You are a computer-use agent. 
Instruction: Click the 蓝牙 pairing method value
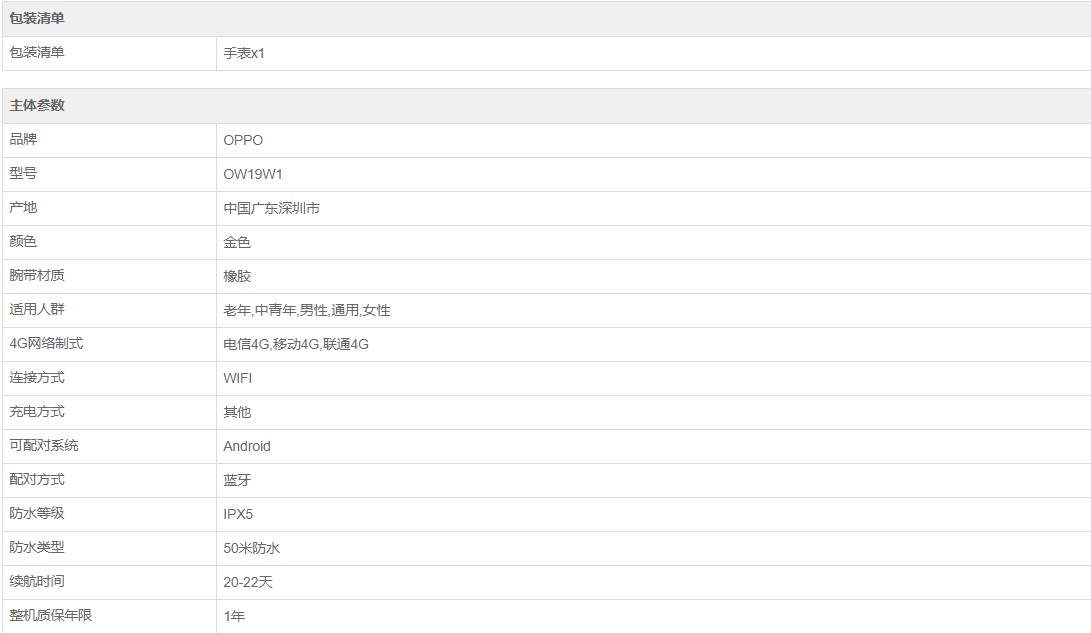237,480
